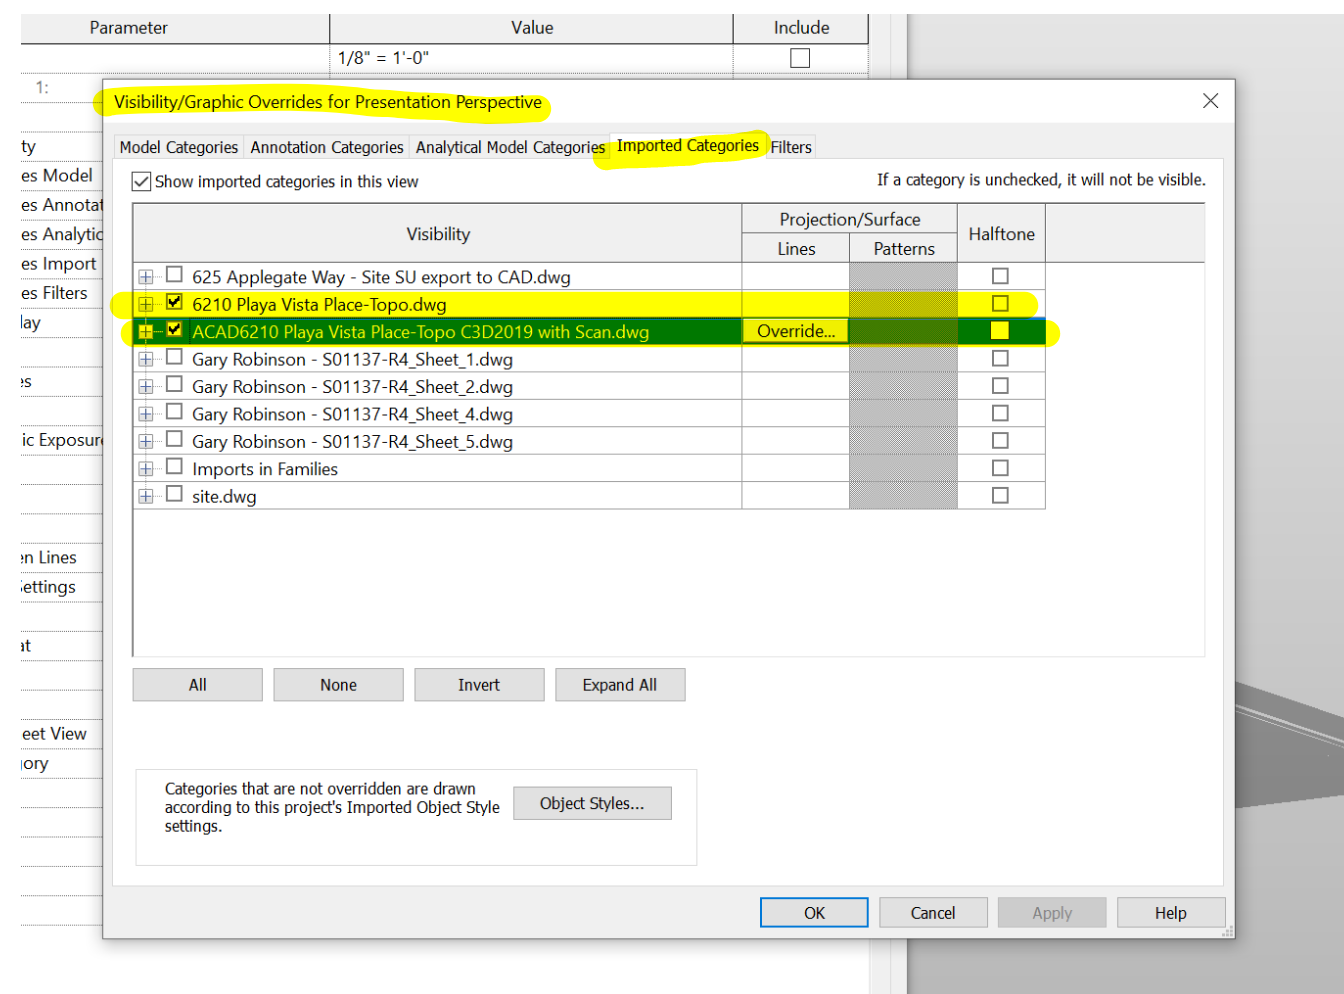This screenshot has width=1344, height=994.
Task: Open the Annotation Categories tab
Action: tap(326, 146)
